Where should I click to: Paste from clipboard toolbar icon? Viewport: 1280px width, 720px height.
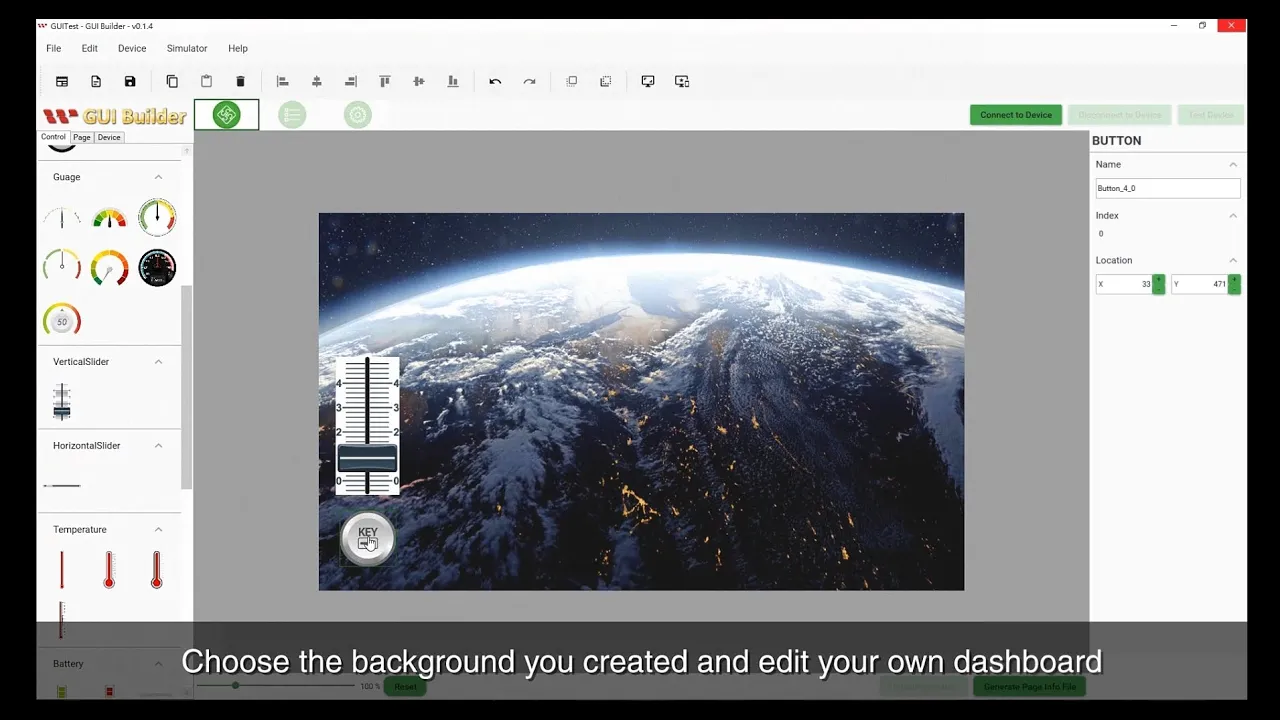[206, 81]
